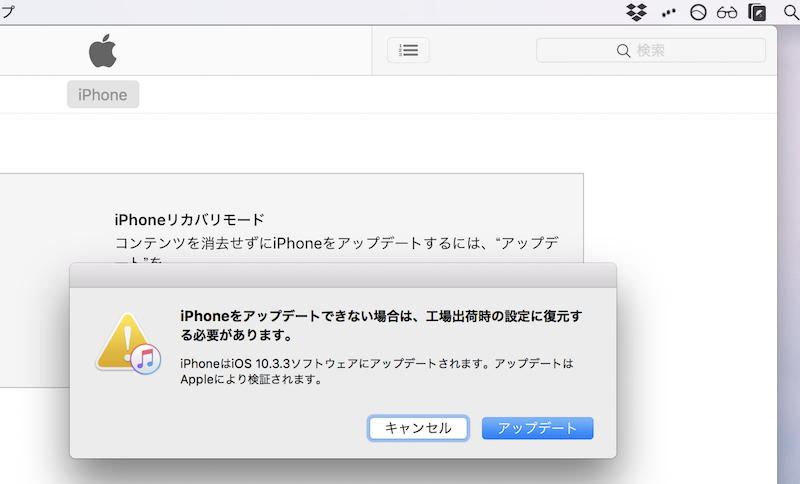The height and width of the screenshot is (484, 800).
Task: Click the circular arc menu bar icon
Action: [x=699, y=13]
